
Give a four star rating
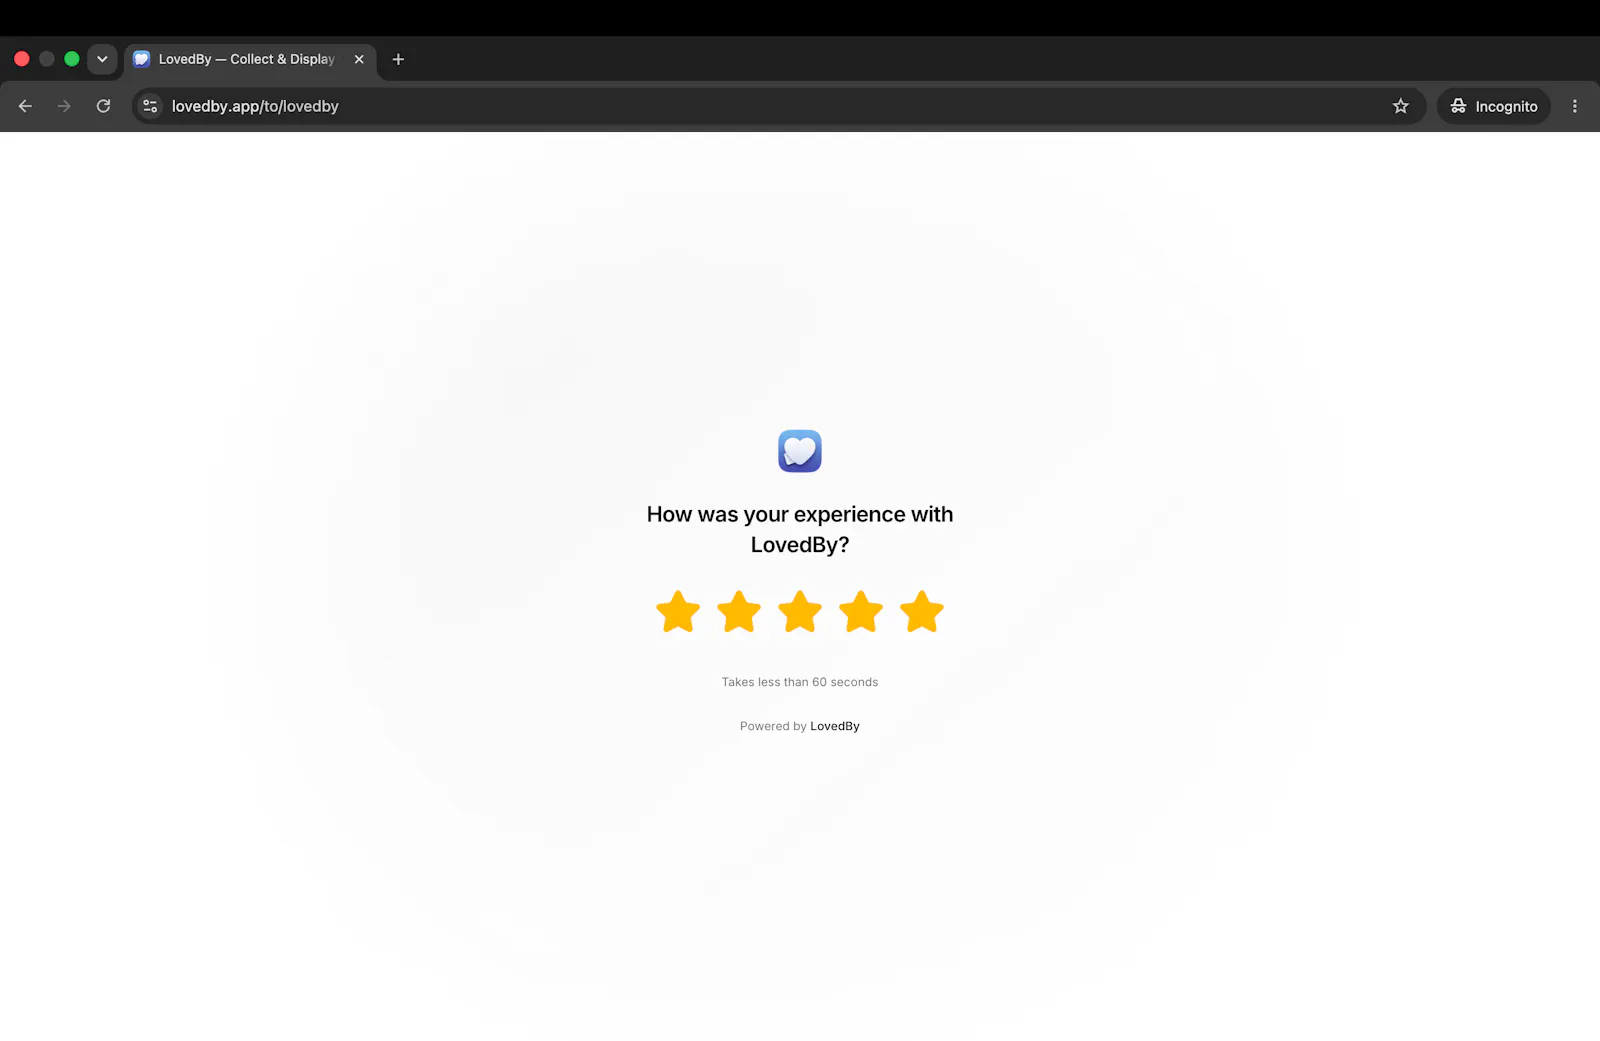tap(861, 611)
